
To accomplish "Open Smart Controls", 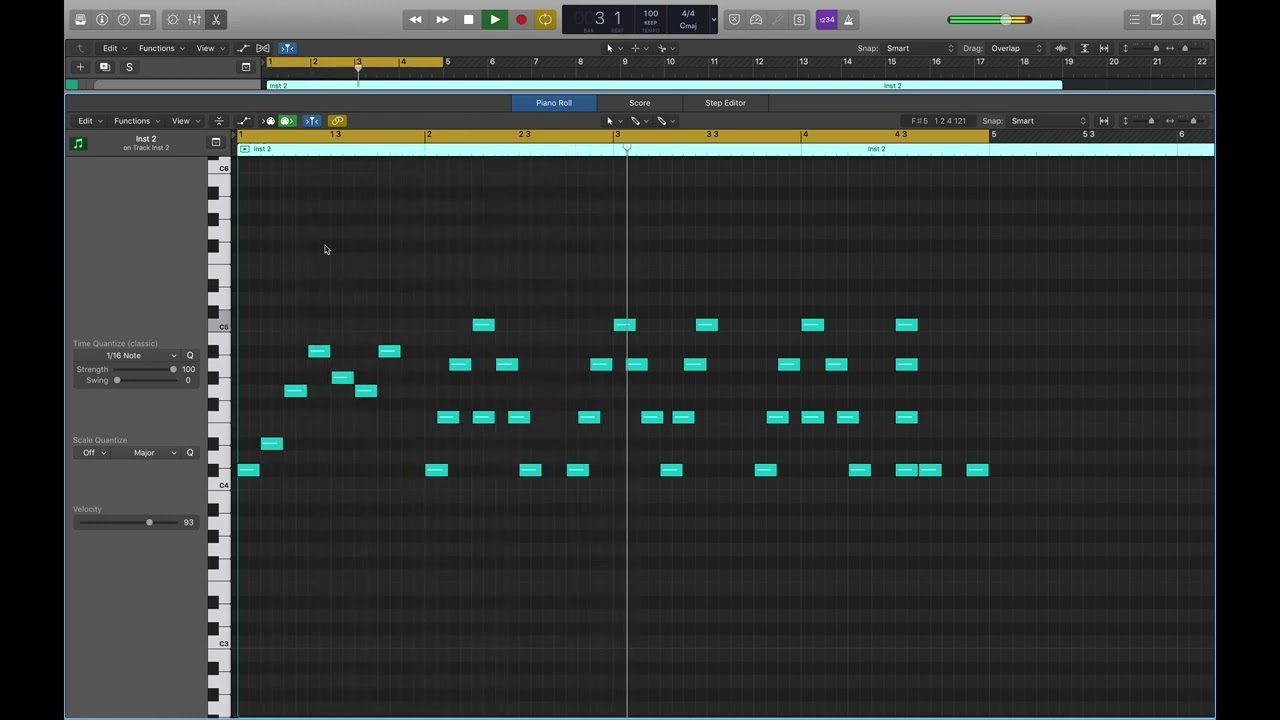I will (173, 20).
